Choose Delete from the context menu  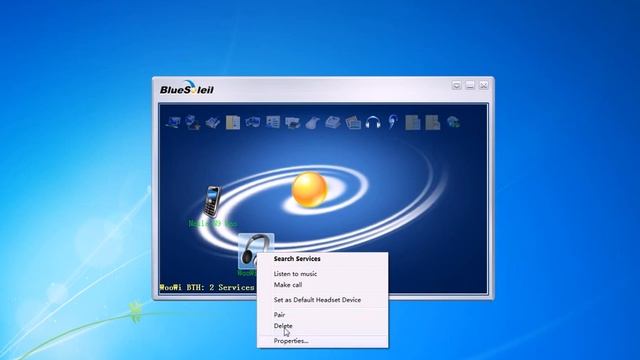322,326
